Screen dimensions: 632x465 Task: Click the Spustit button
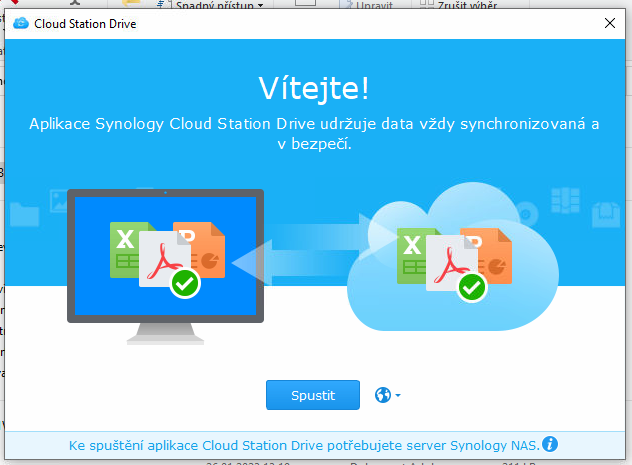(313, 394)
